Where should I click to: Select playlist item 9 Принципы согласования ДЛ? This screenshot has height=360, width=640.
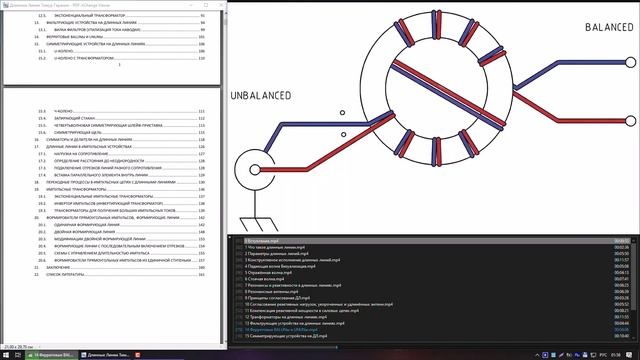(x=433, y=298)
